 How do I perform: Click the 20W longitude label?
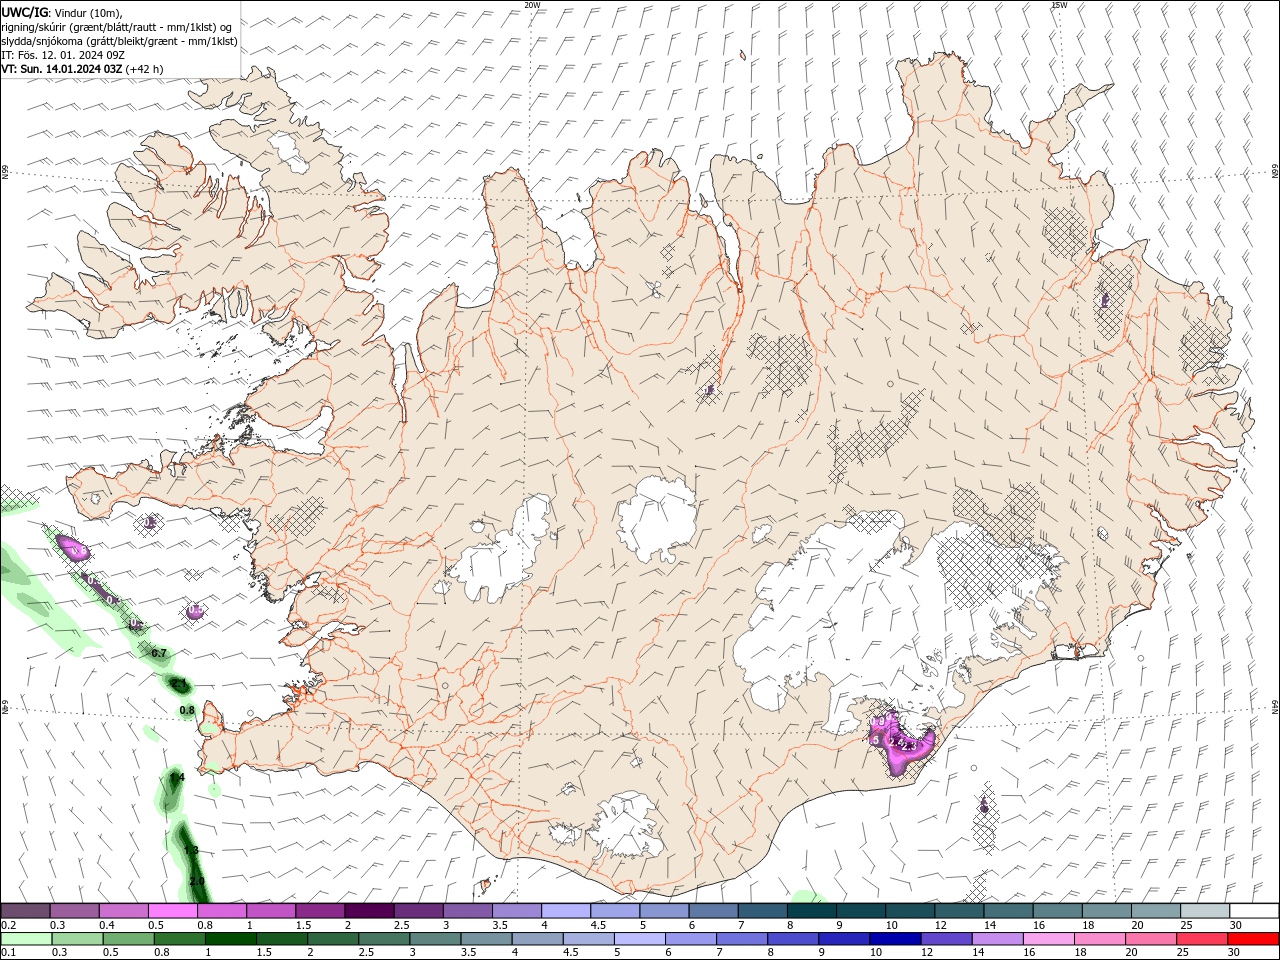(x=532, y=5)
